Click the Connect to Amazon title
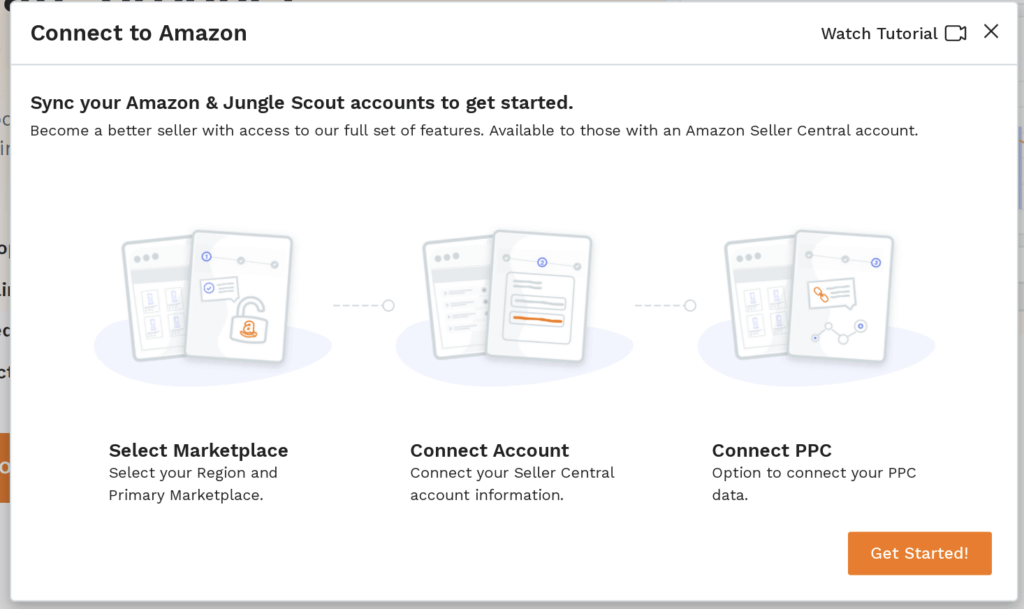 point(138,33)
